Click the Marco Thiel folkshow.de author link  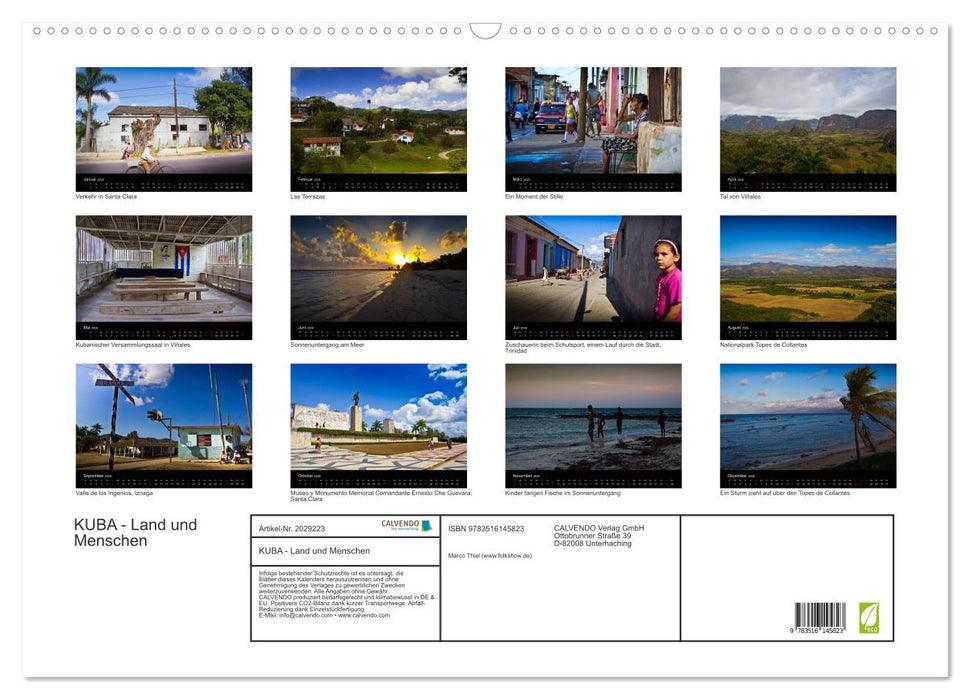[x=490, y=556]
